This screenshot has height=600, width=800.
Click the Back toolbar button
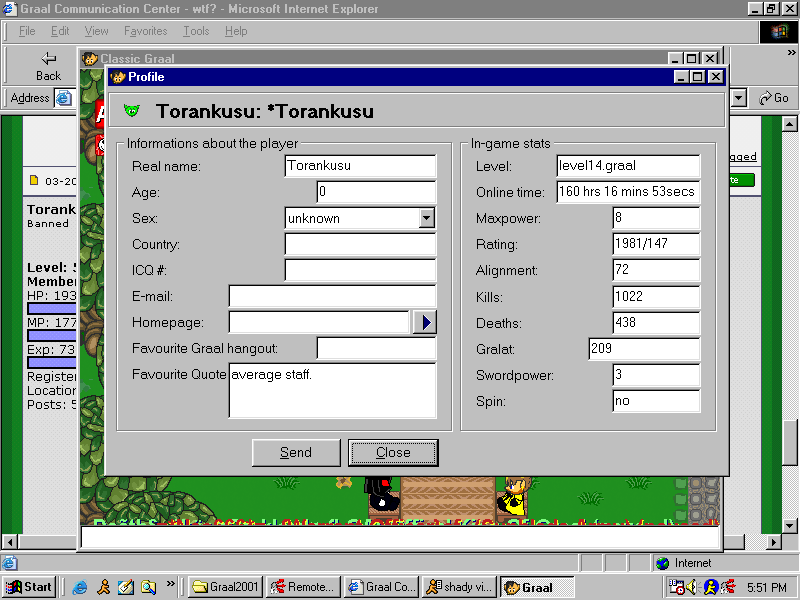pos(48,66)
